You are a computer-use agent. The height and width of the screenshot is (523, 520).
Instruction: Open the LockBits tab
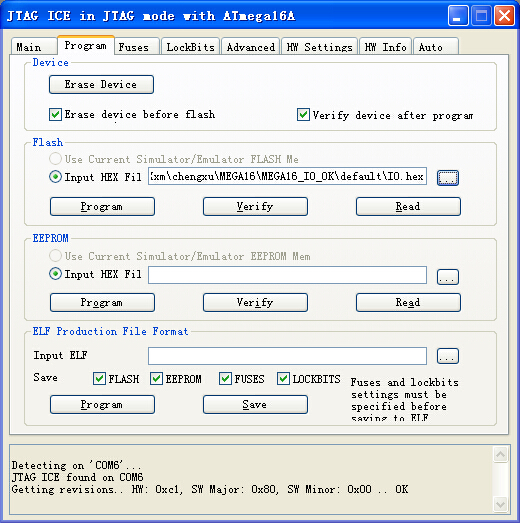click(x=190, y=47)
